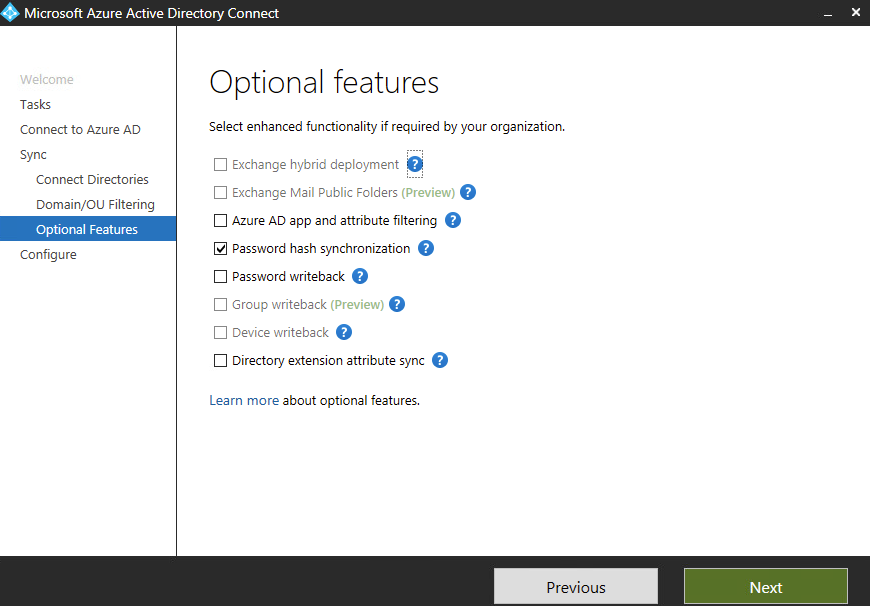Check the Group writeback checkbox

220,304
